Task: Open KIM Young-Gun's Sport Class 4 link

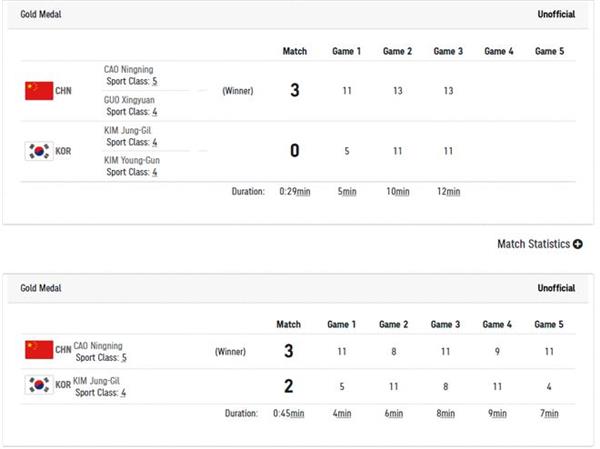Action: pyautogui.click(x=153, y=172)
